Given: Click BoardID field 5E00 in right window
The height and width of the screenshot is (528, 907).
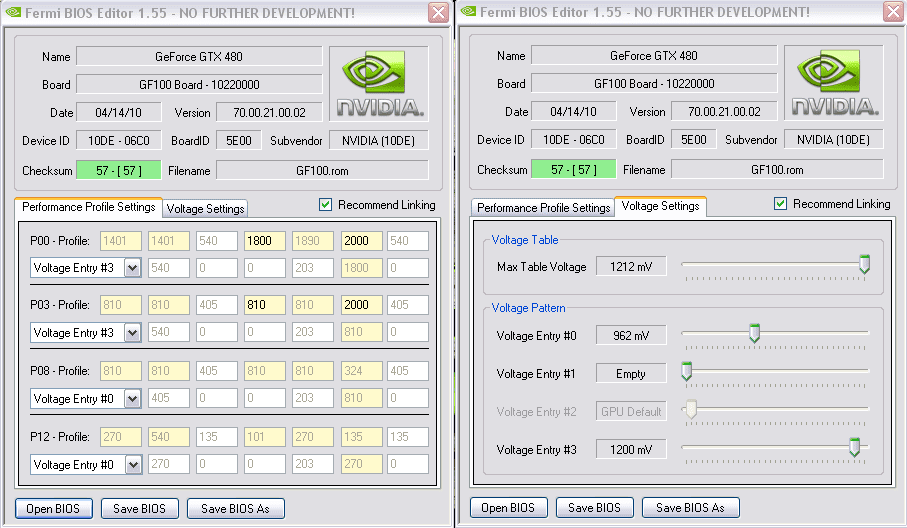Looking at the screenshot, I should point(694,139).
